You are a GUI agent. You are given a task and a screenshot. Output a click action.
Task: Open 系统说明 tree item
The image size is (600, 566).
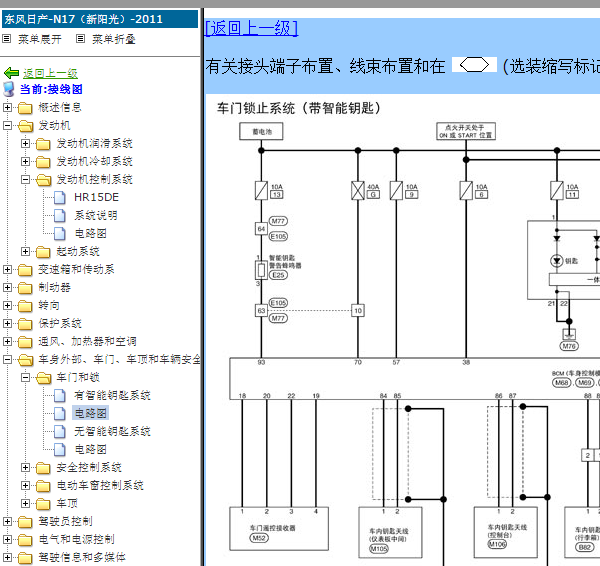click(96, 215)
